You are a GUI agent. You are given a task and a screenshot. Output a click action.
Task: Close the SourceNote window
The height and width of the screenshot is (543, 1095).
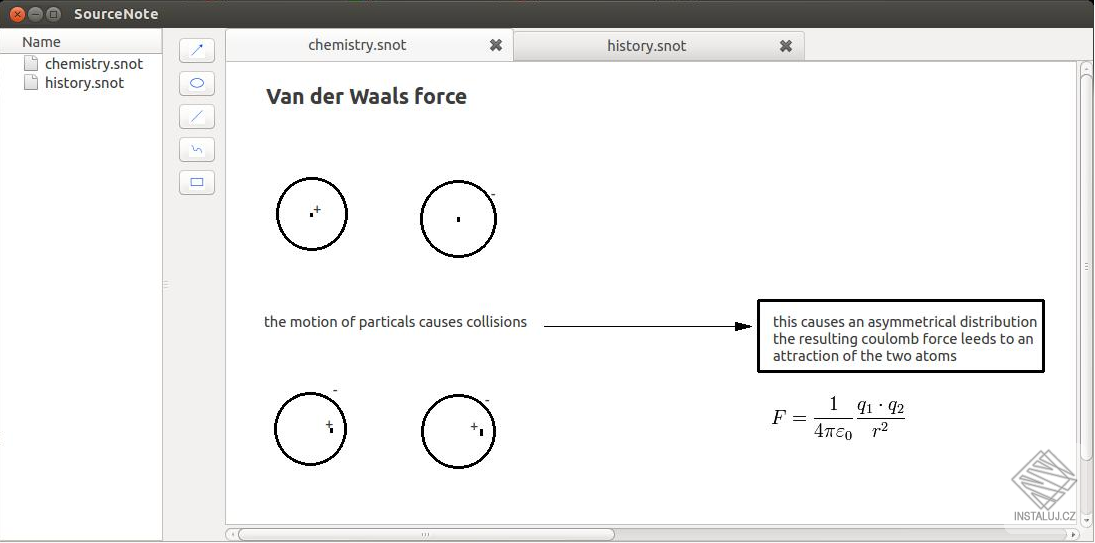pyautogui.click(x=18, y=14)
